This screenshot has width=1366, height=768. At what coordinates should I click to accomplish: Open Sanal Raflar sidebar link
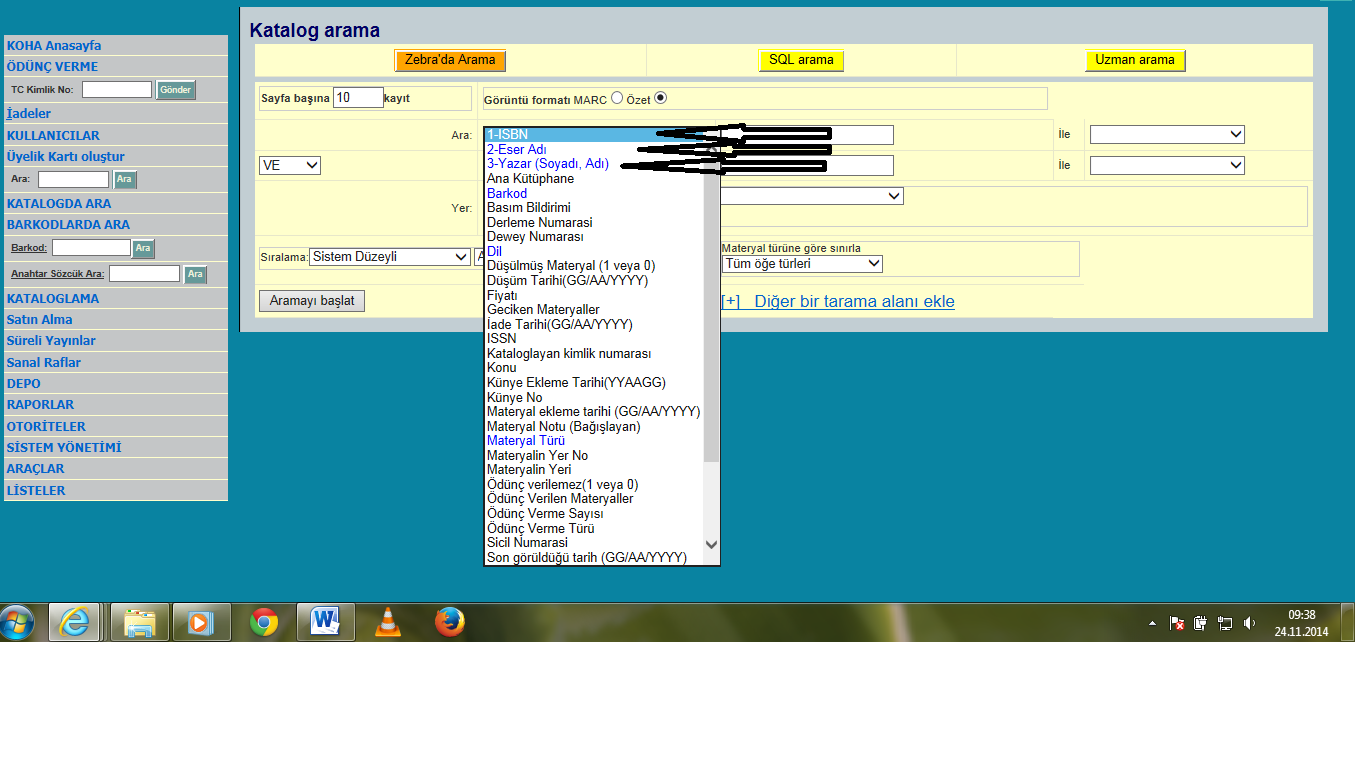tap(44, 362)
